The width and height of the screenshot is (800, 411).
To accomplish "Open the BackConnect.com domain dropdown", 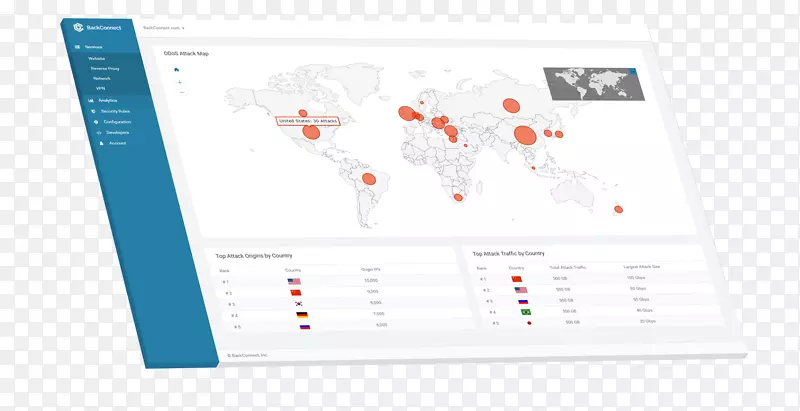I will (164, 29).
